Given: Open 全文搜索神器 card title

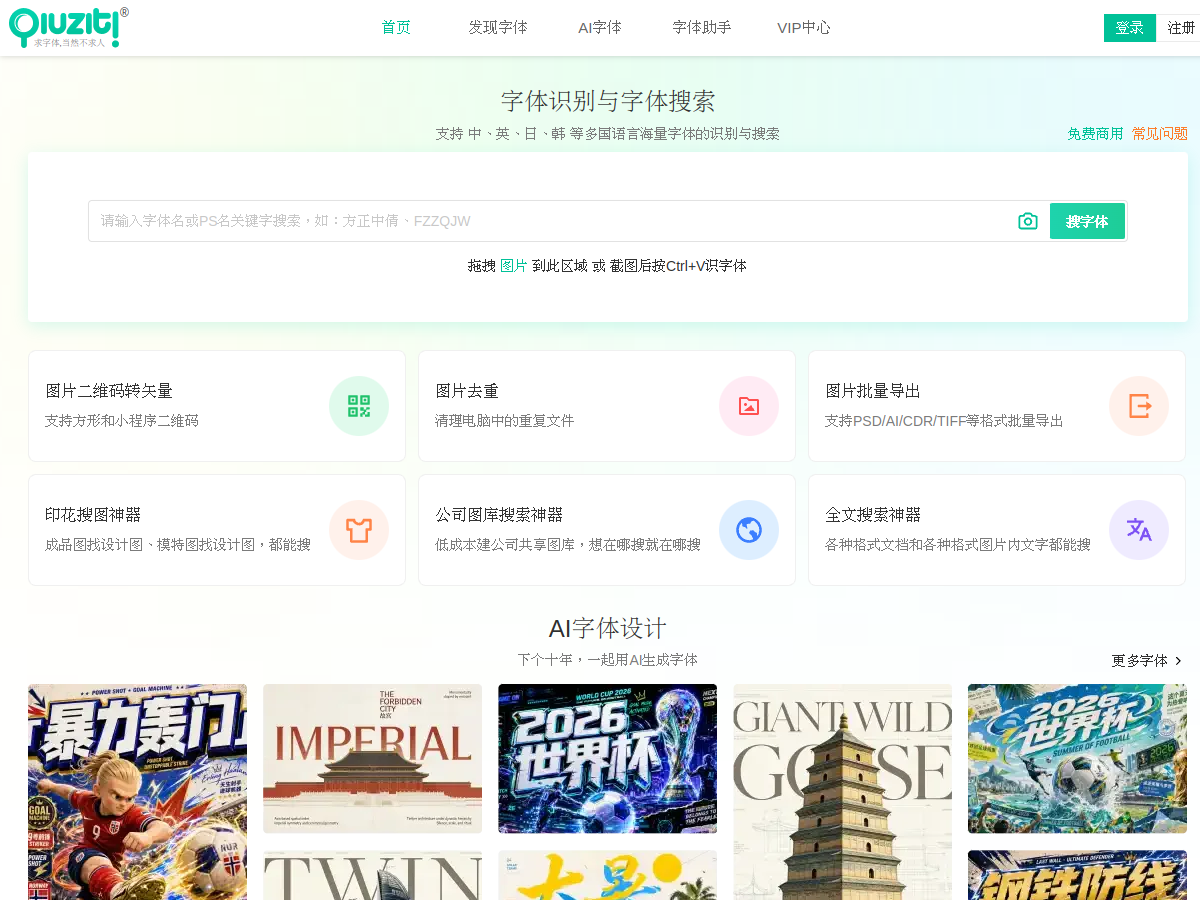Looking at the screenshot, I should [x=873, y=515].
